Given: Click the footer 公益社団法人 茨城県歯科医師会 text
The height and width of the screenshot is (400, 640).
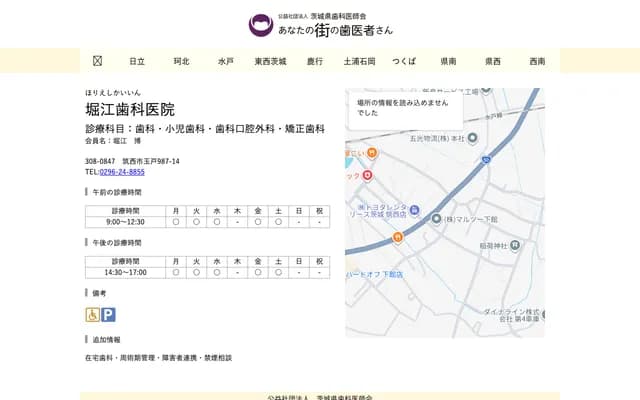Looking at the screenshot, I should point(320,397).
